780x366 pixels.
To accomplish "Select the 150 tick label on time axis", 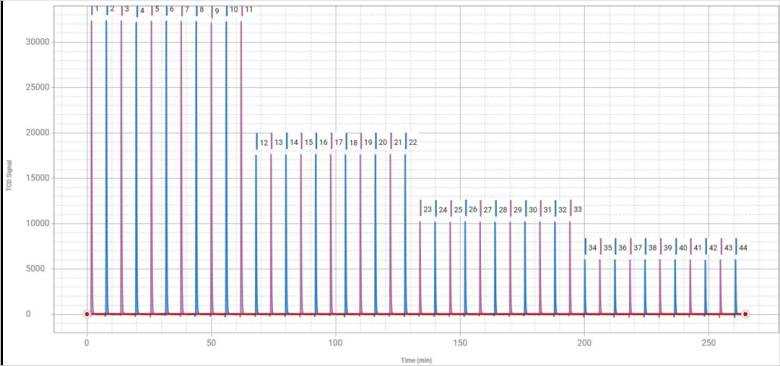I will (460, 343).
